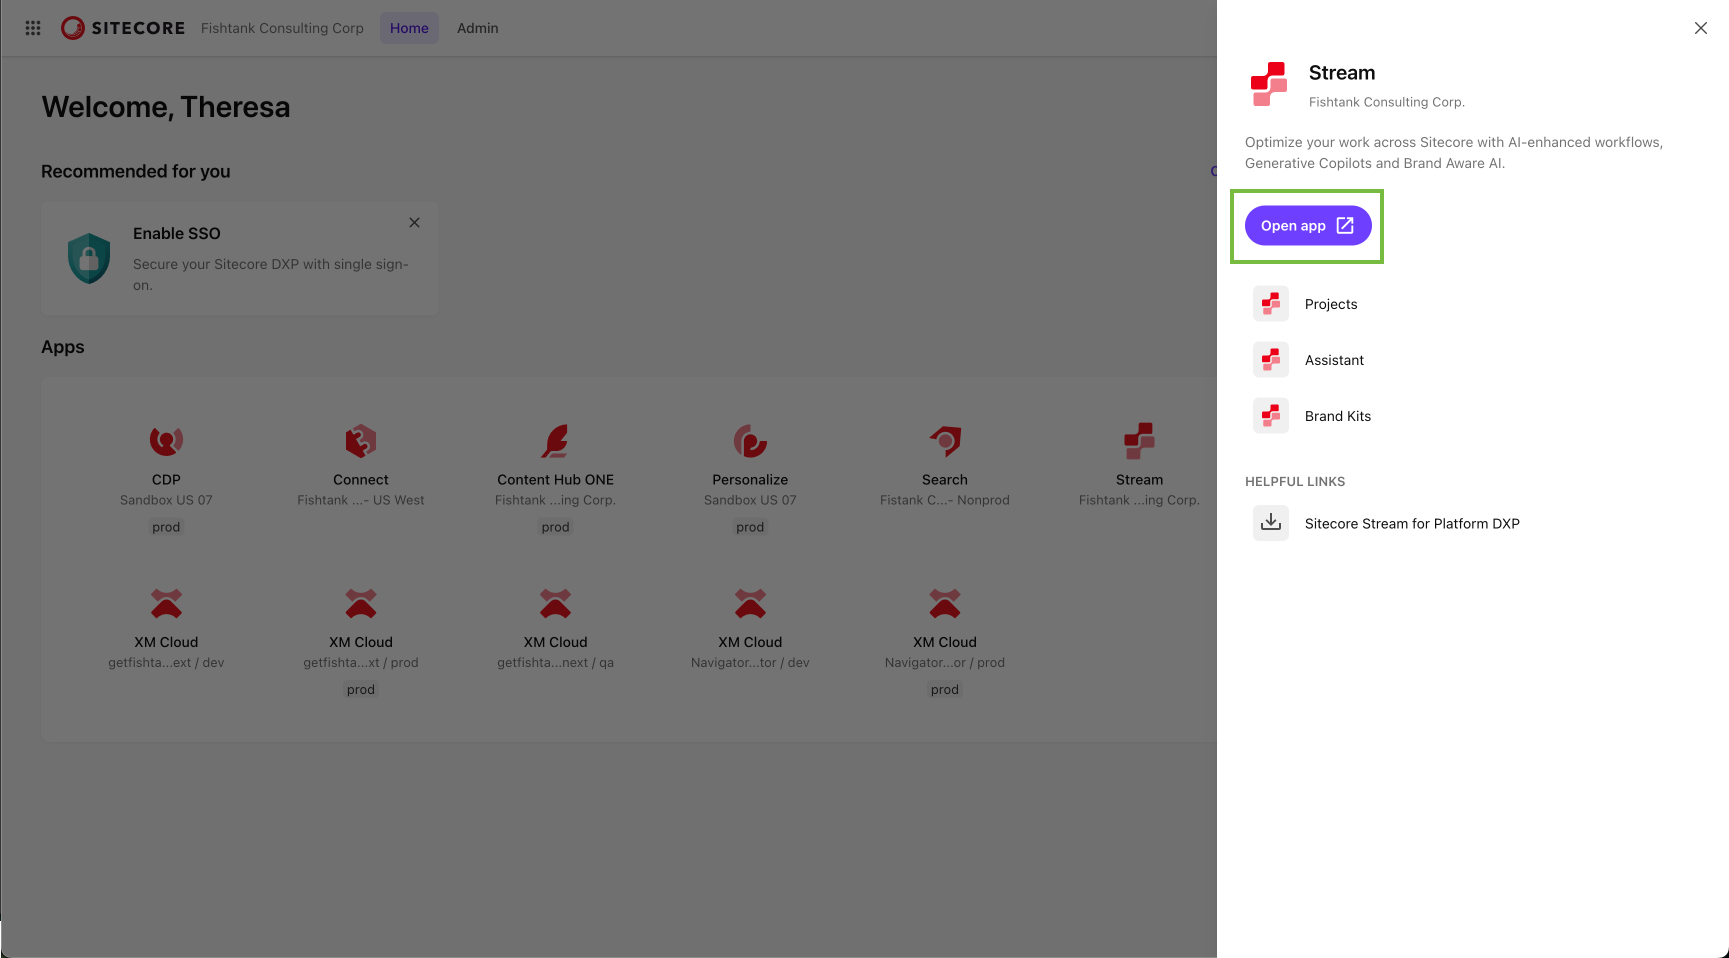This screenshot has width=1729, height=958.
Task: Click the Fishtank Consulting Corp organization name
Action: click(282, 28)
